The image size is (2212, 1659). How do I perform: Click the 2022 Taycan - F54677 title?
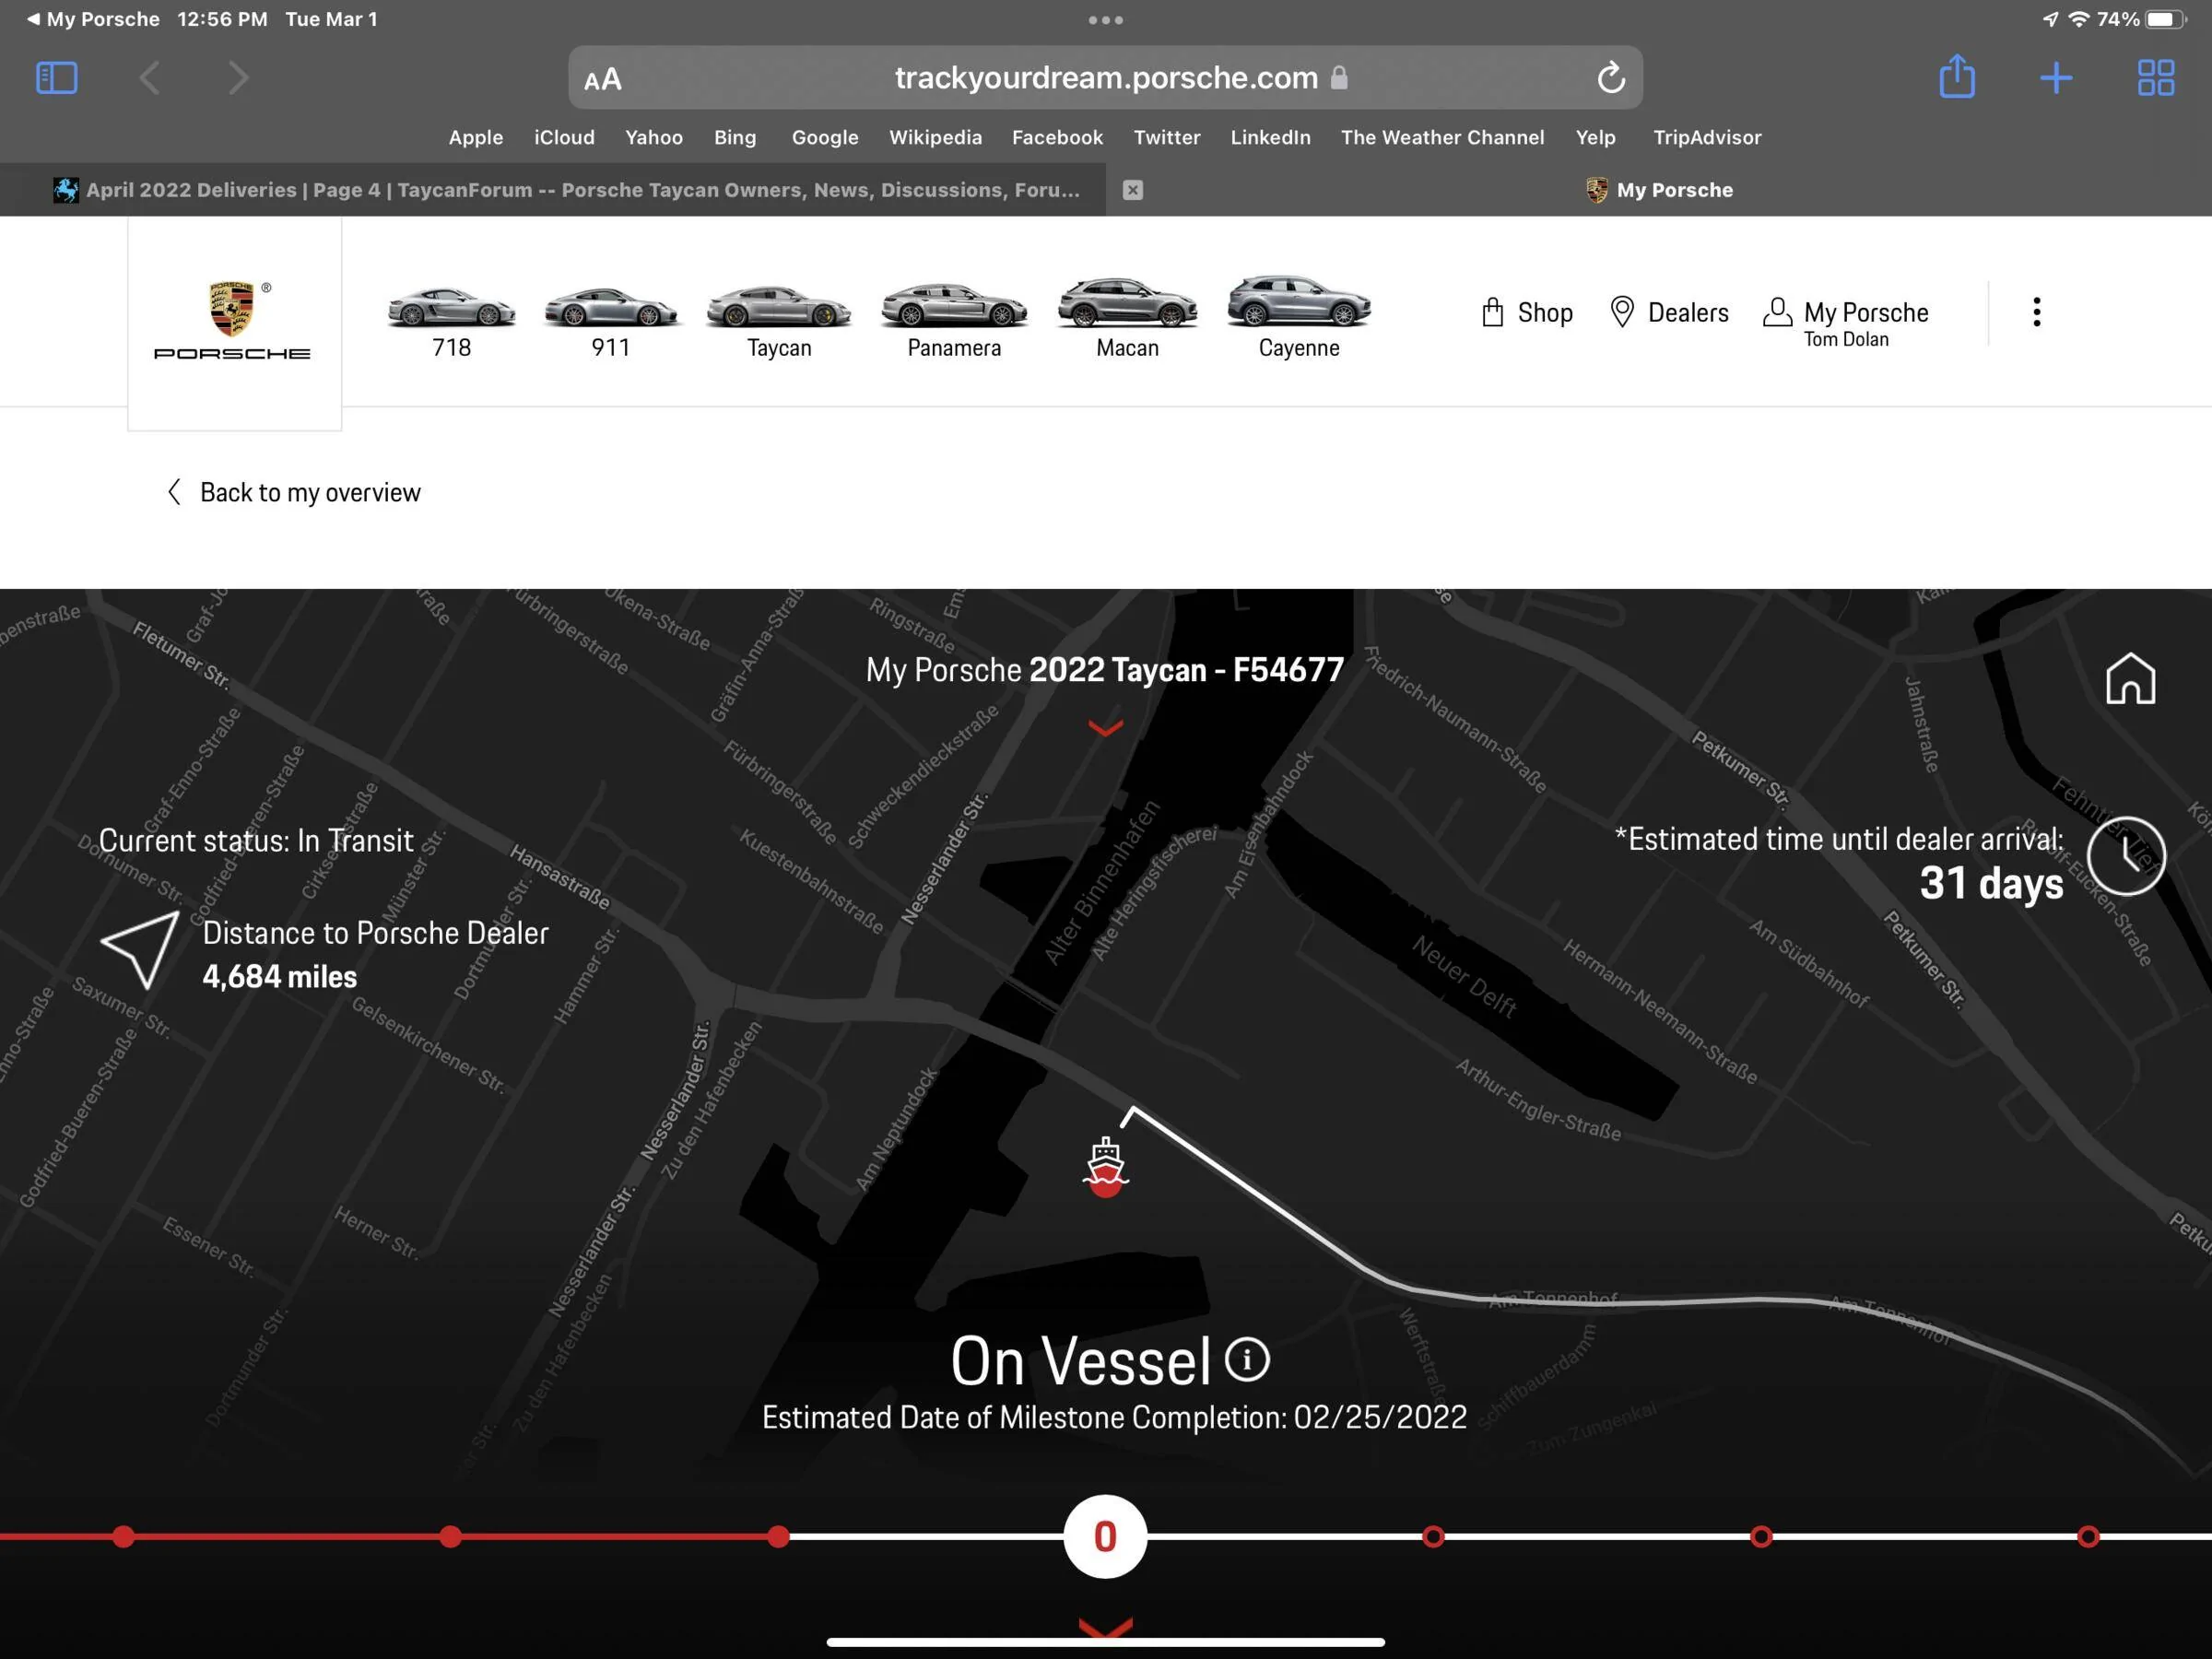pos(1187,670)
